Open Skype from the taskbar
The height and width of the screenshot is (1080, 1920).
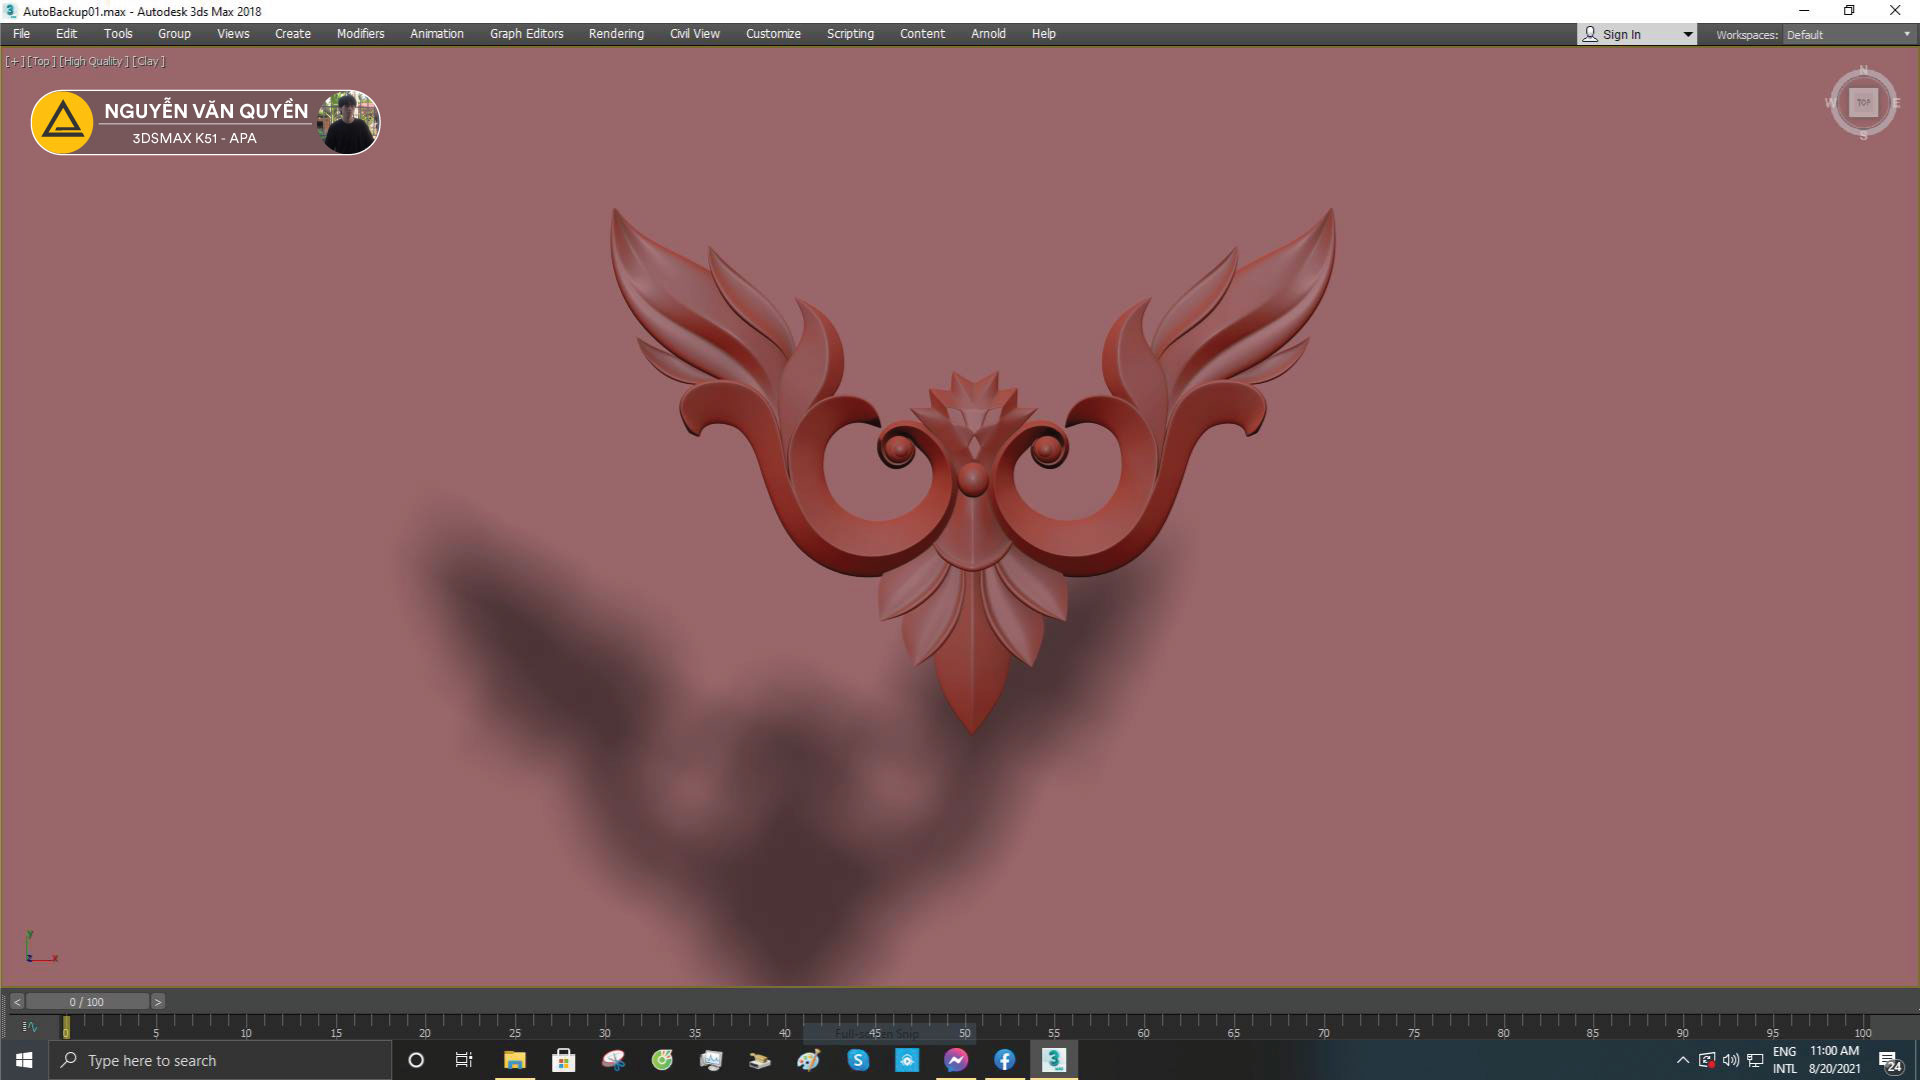point(858,1060)
